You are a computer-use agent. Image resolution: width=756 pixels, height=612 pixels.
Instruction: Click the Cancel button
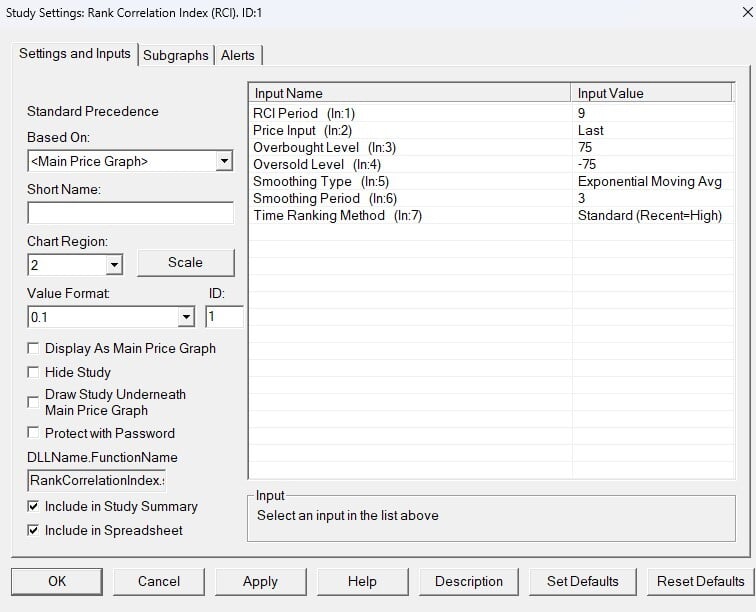159,581
